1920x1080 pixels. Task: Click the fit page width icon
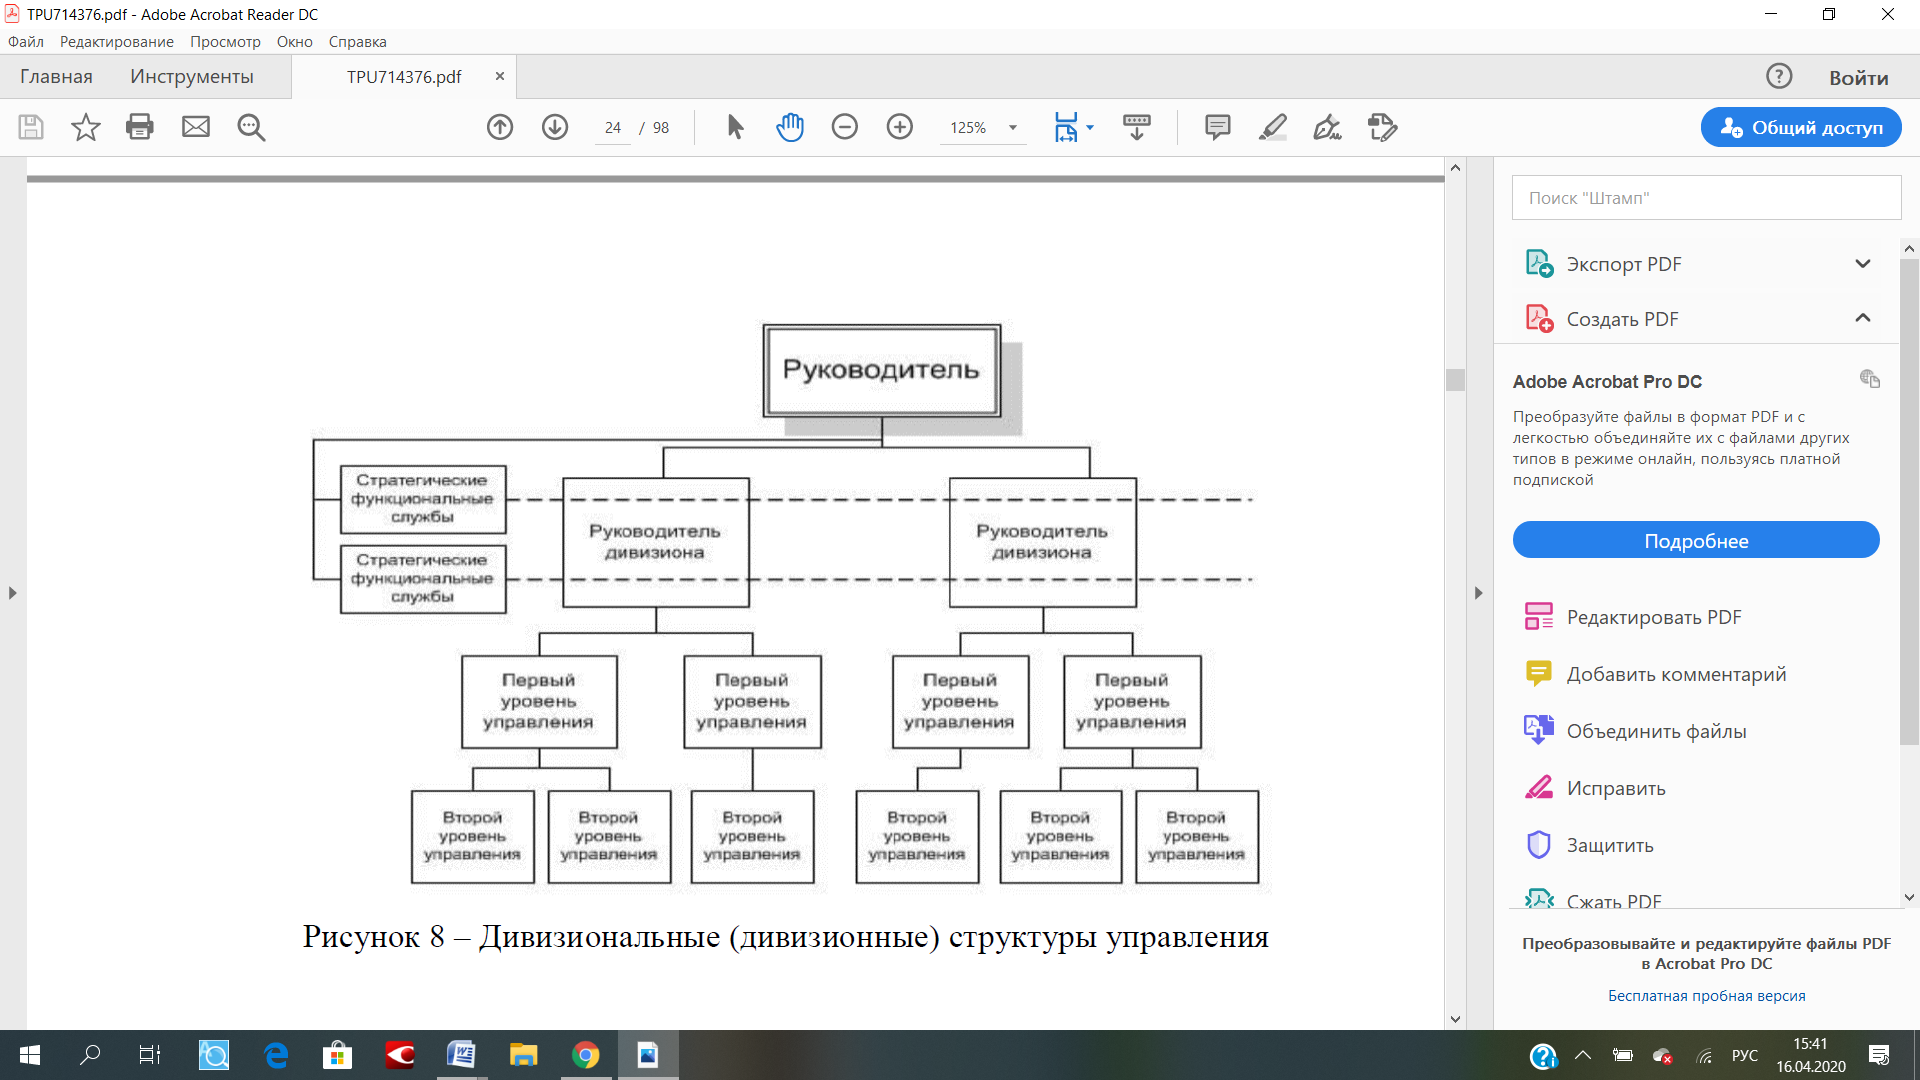pyautogui.click(x=1066, y=127)
